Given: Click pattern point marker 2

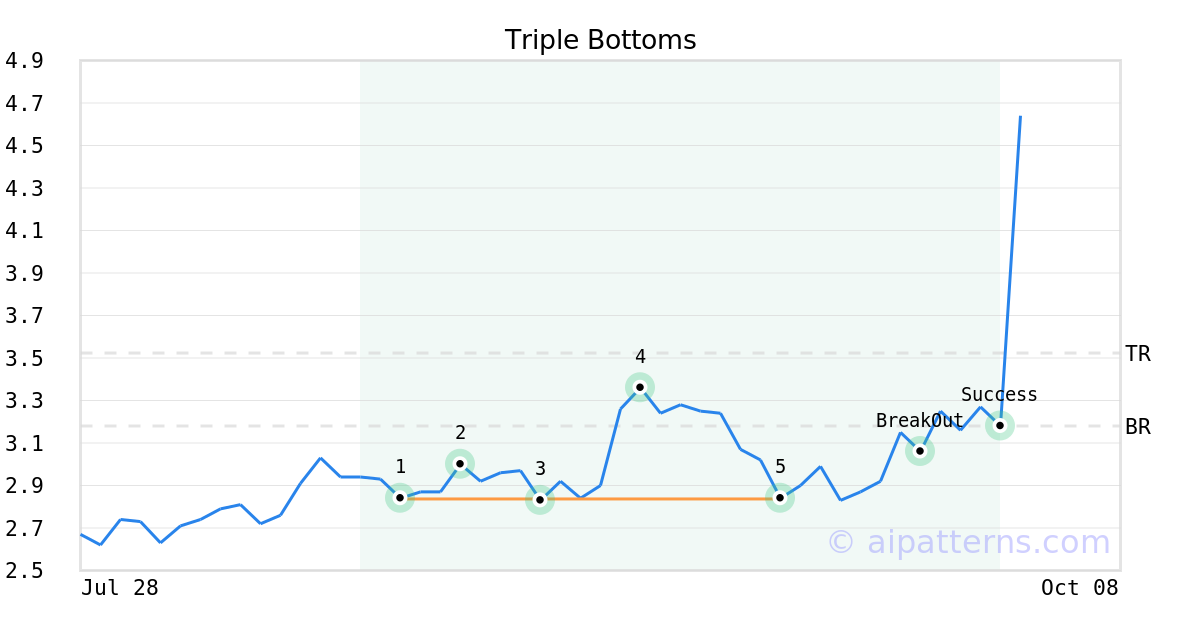Looking at the screenshot, I should click(460, 463).
